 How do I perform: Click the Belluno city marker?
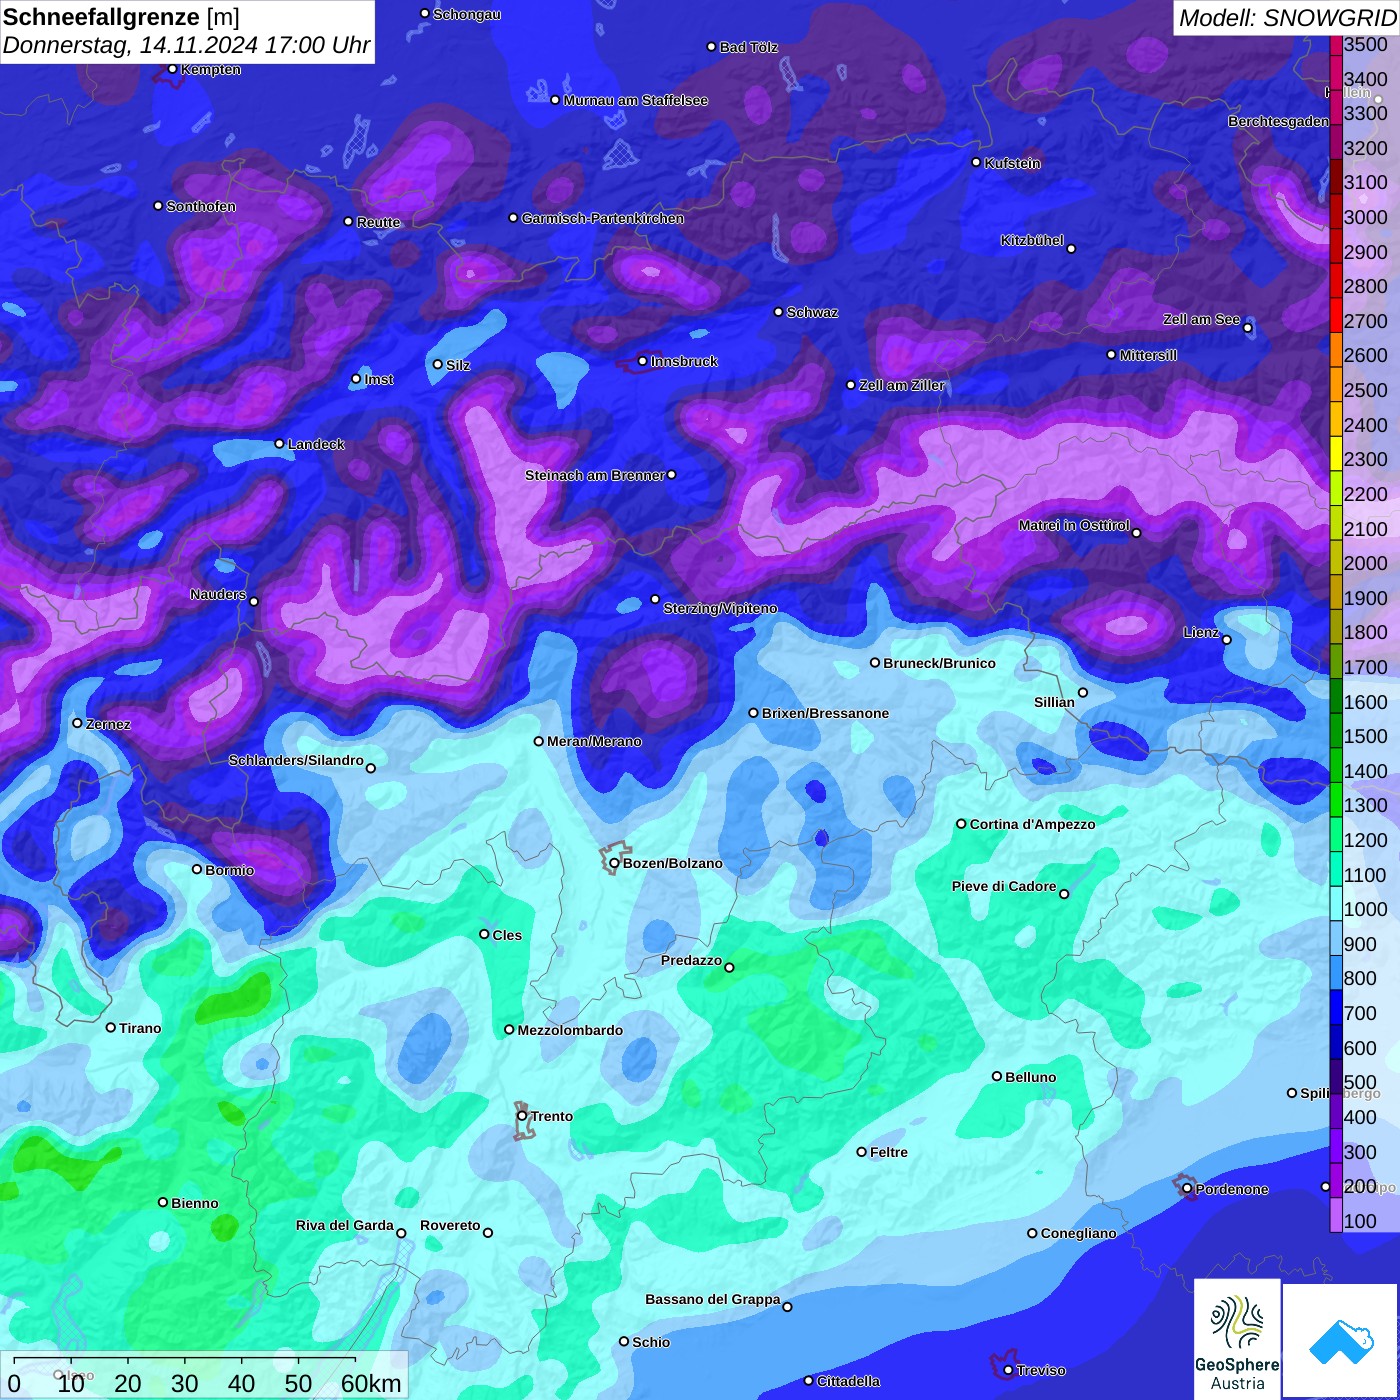coord(997,1076)
